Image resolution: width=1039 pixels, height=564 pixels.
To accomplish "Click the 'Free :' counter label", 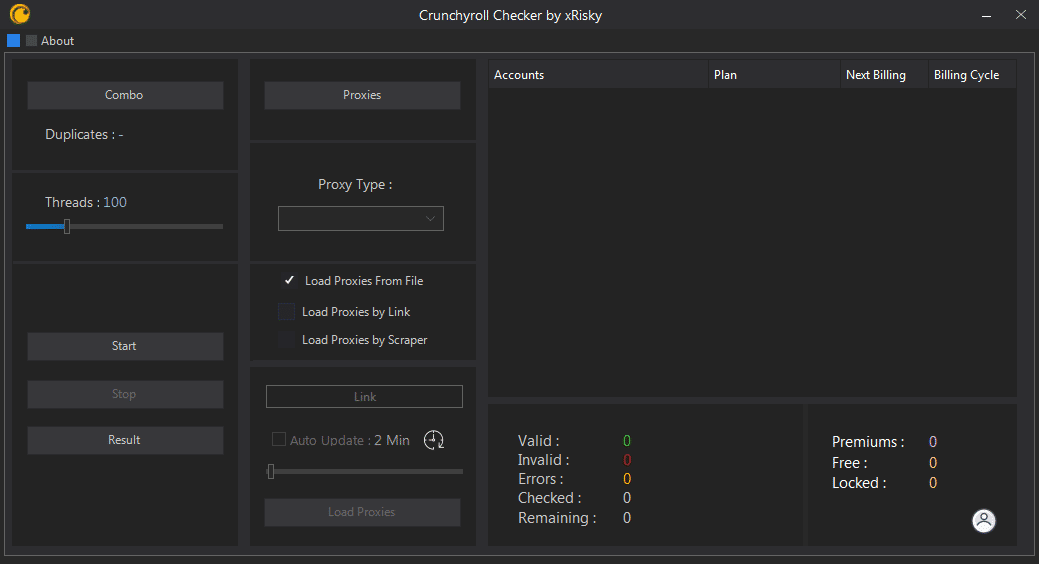I will pos(849,463).
